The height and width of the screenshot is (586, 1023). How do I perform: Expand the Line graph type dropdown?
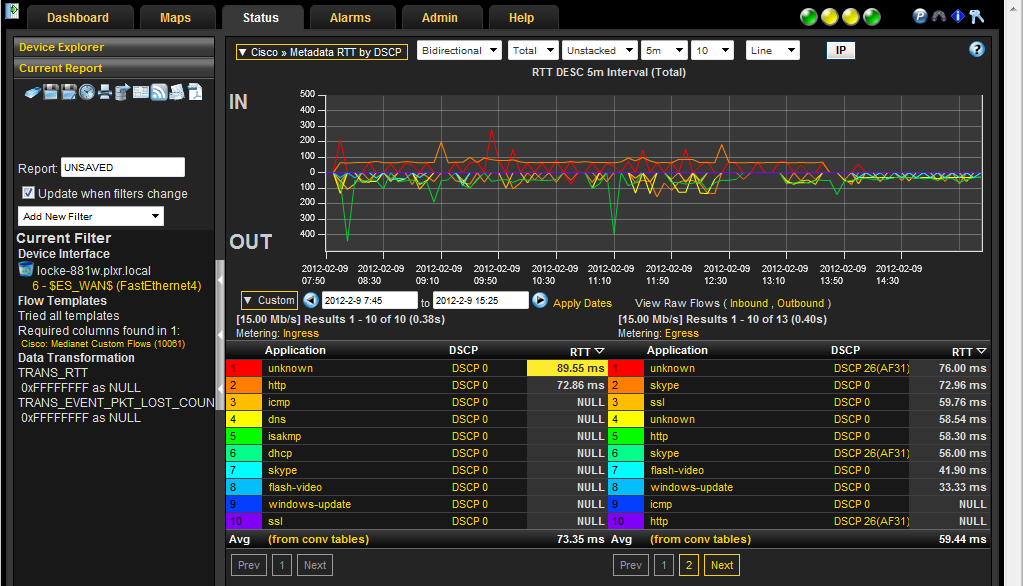(x=772, y=50)
